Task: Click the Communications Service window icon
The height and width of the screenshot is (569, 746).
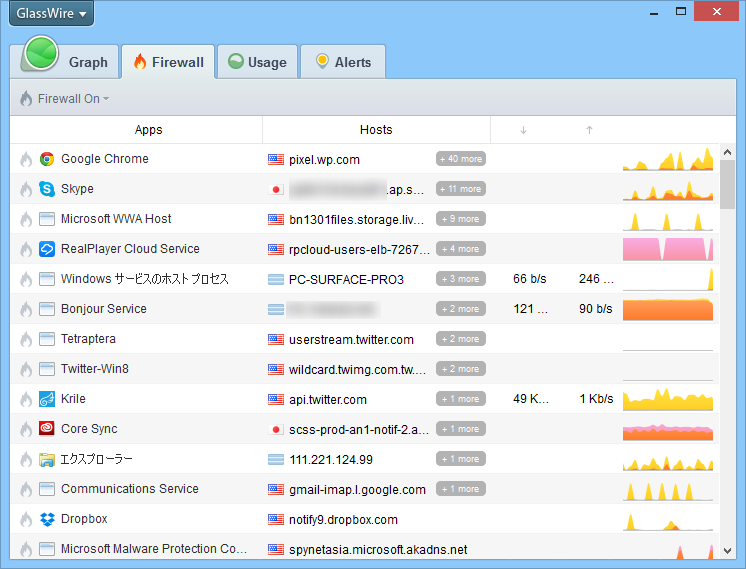Action: tap(47, 489)
